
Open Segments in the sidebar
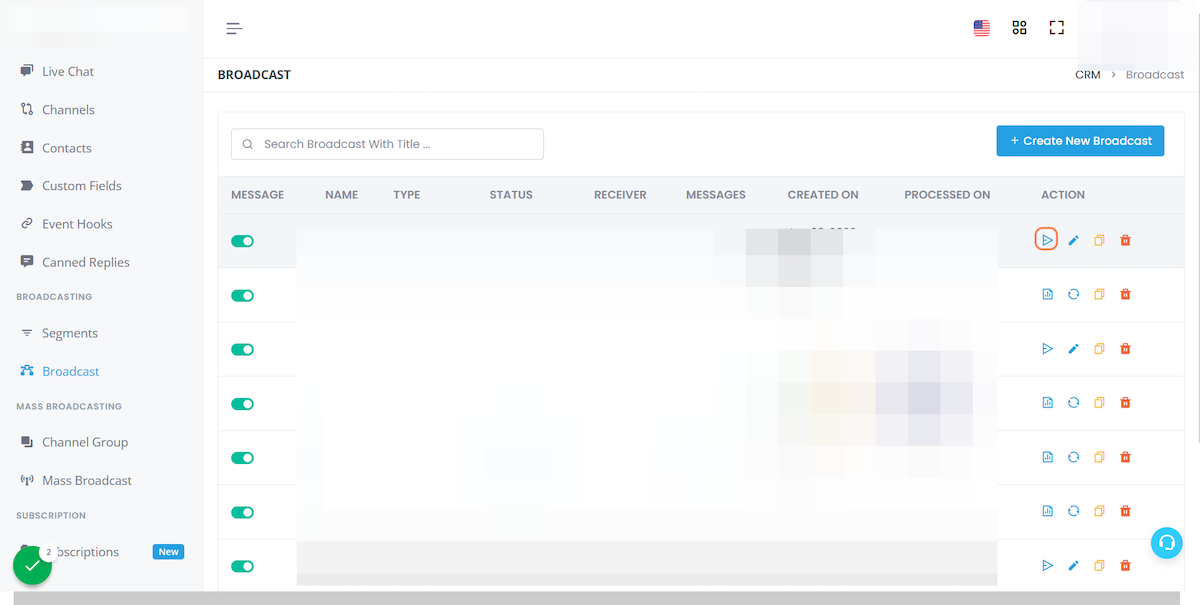[x=69, y=333]
